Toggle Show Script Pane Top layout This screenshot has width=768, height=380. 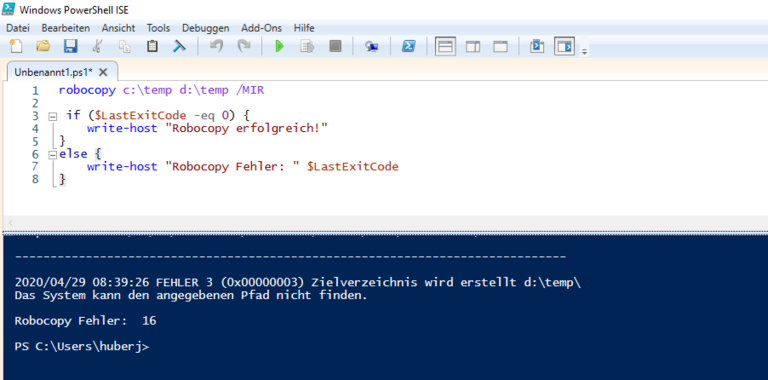tap(445, 47)
